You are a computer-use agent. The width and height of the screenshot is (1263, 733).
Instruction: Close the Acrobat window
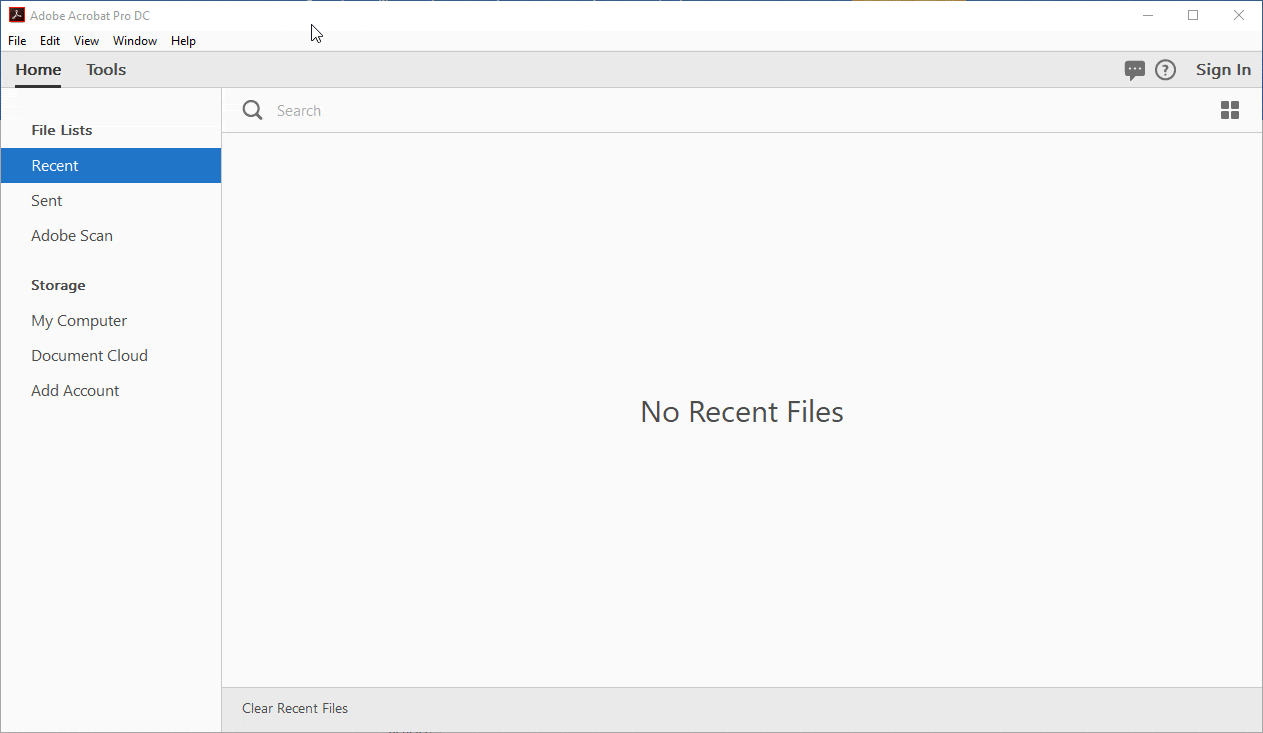(x=1239, y=15)
